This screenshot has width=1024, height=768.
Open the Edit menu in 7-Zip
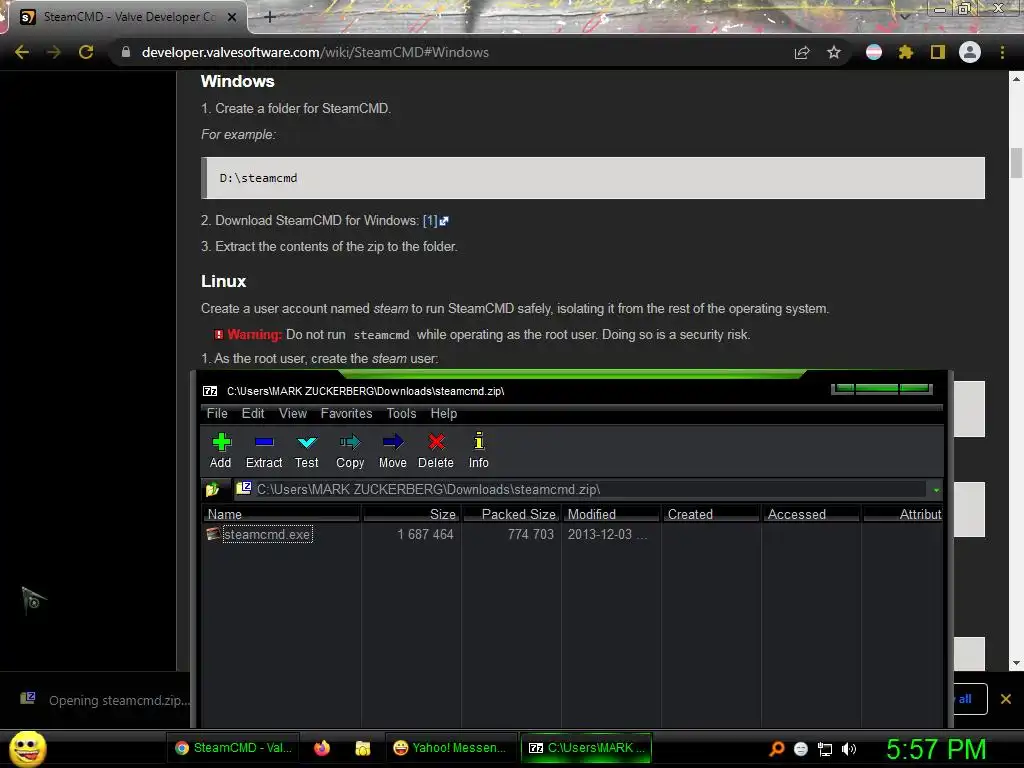[253, 413]
